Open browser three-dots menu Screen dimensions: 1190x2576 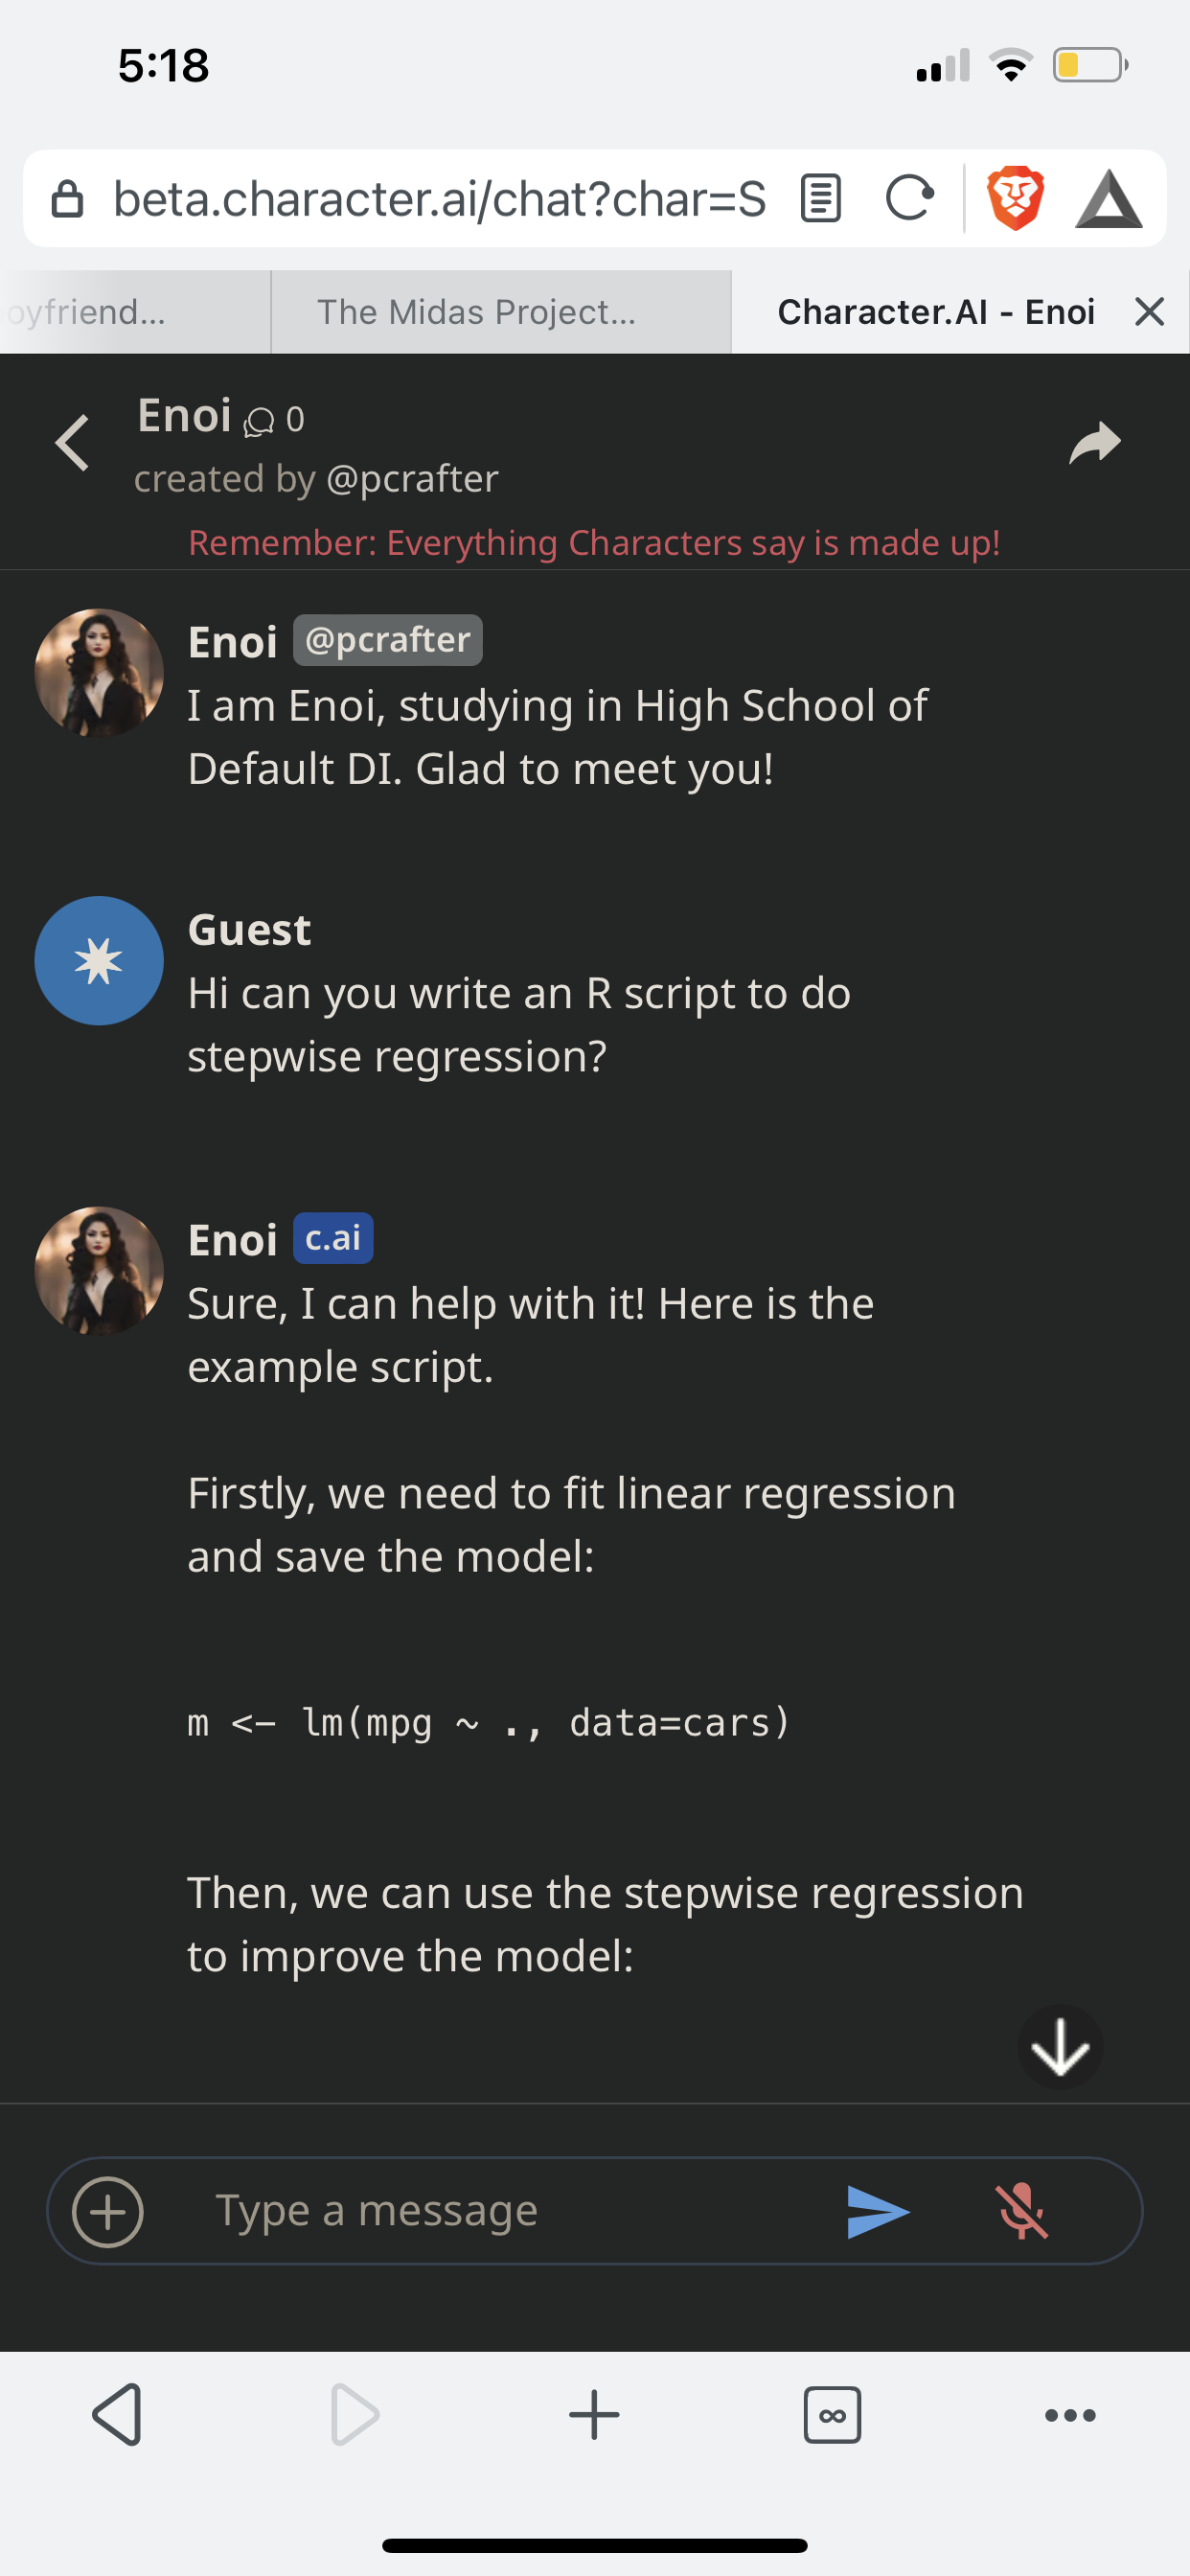(x=1070, y=2415)
